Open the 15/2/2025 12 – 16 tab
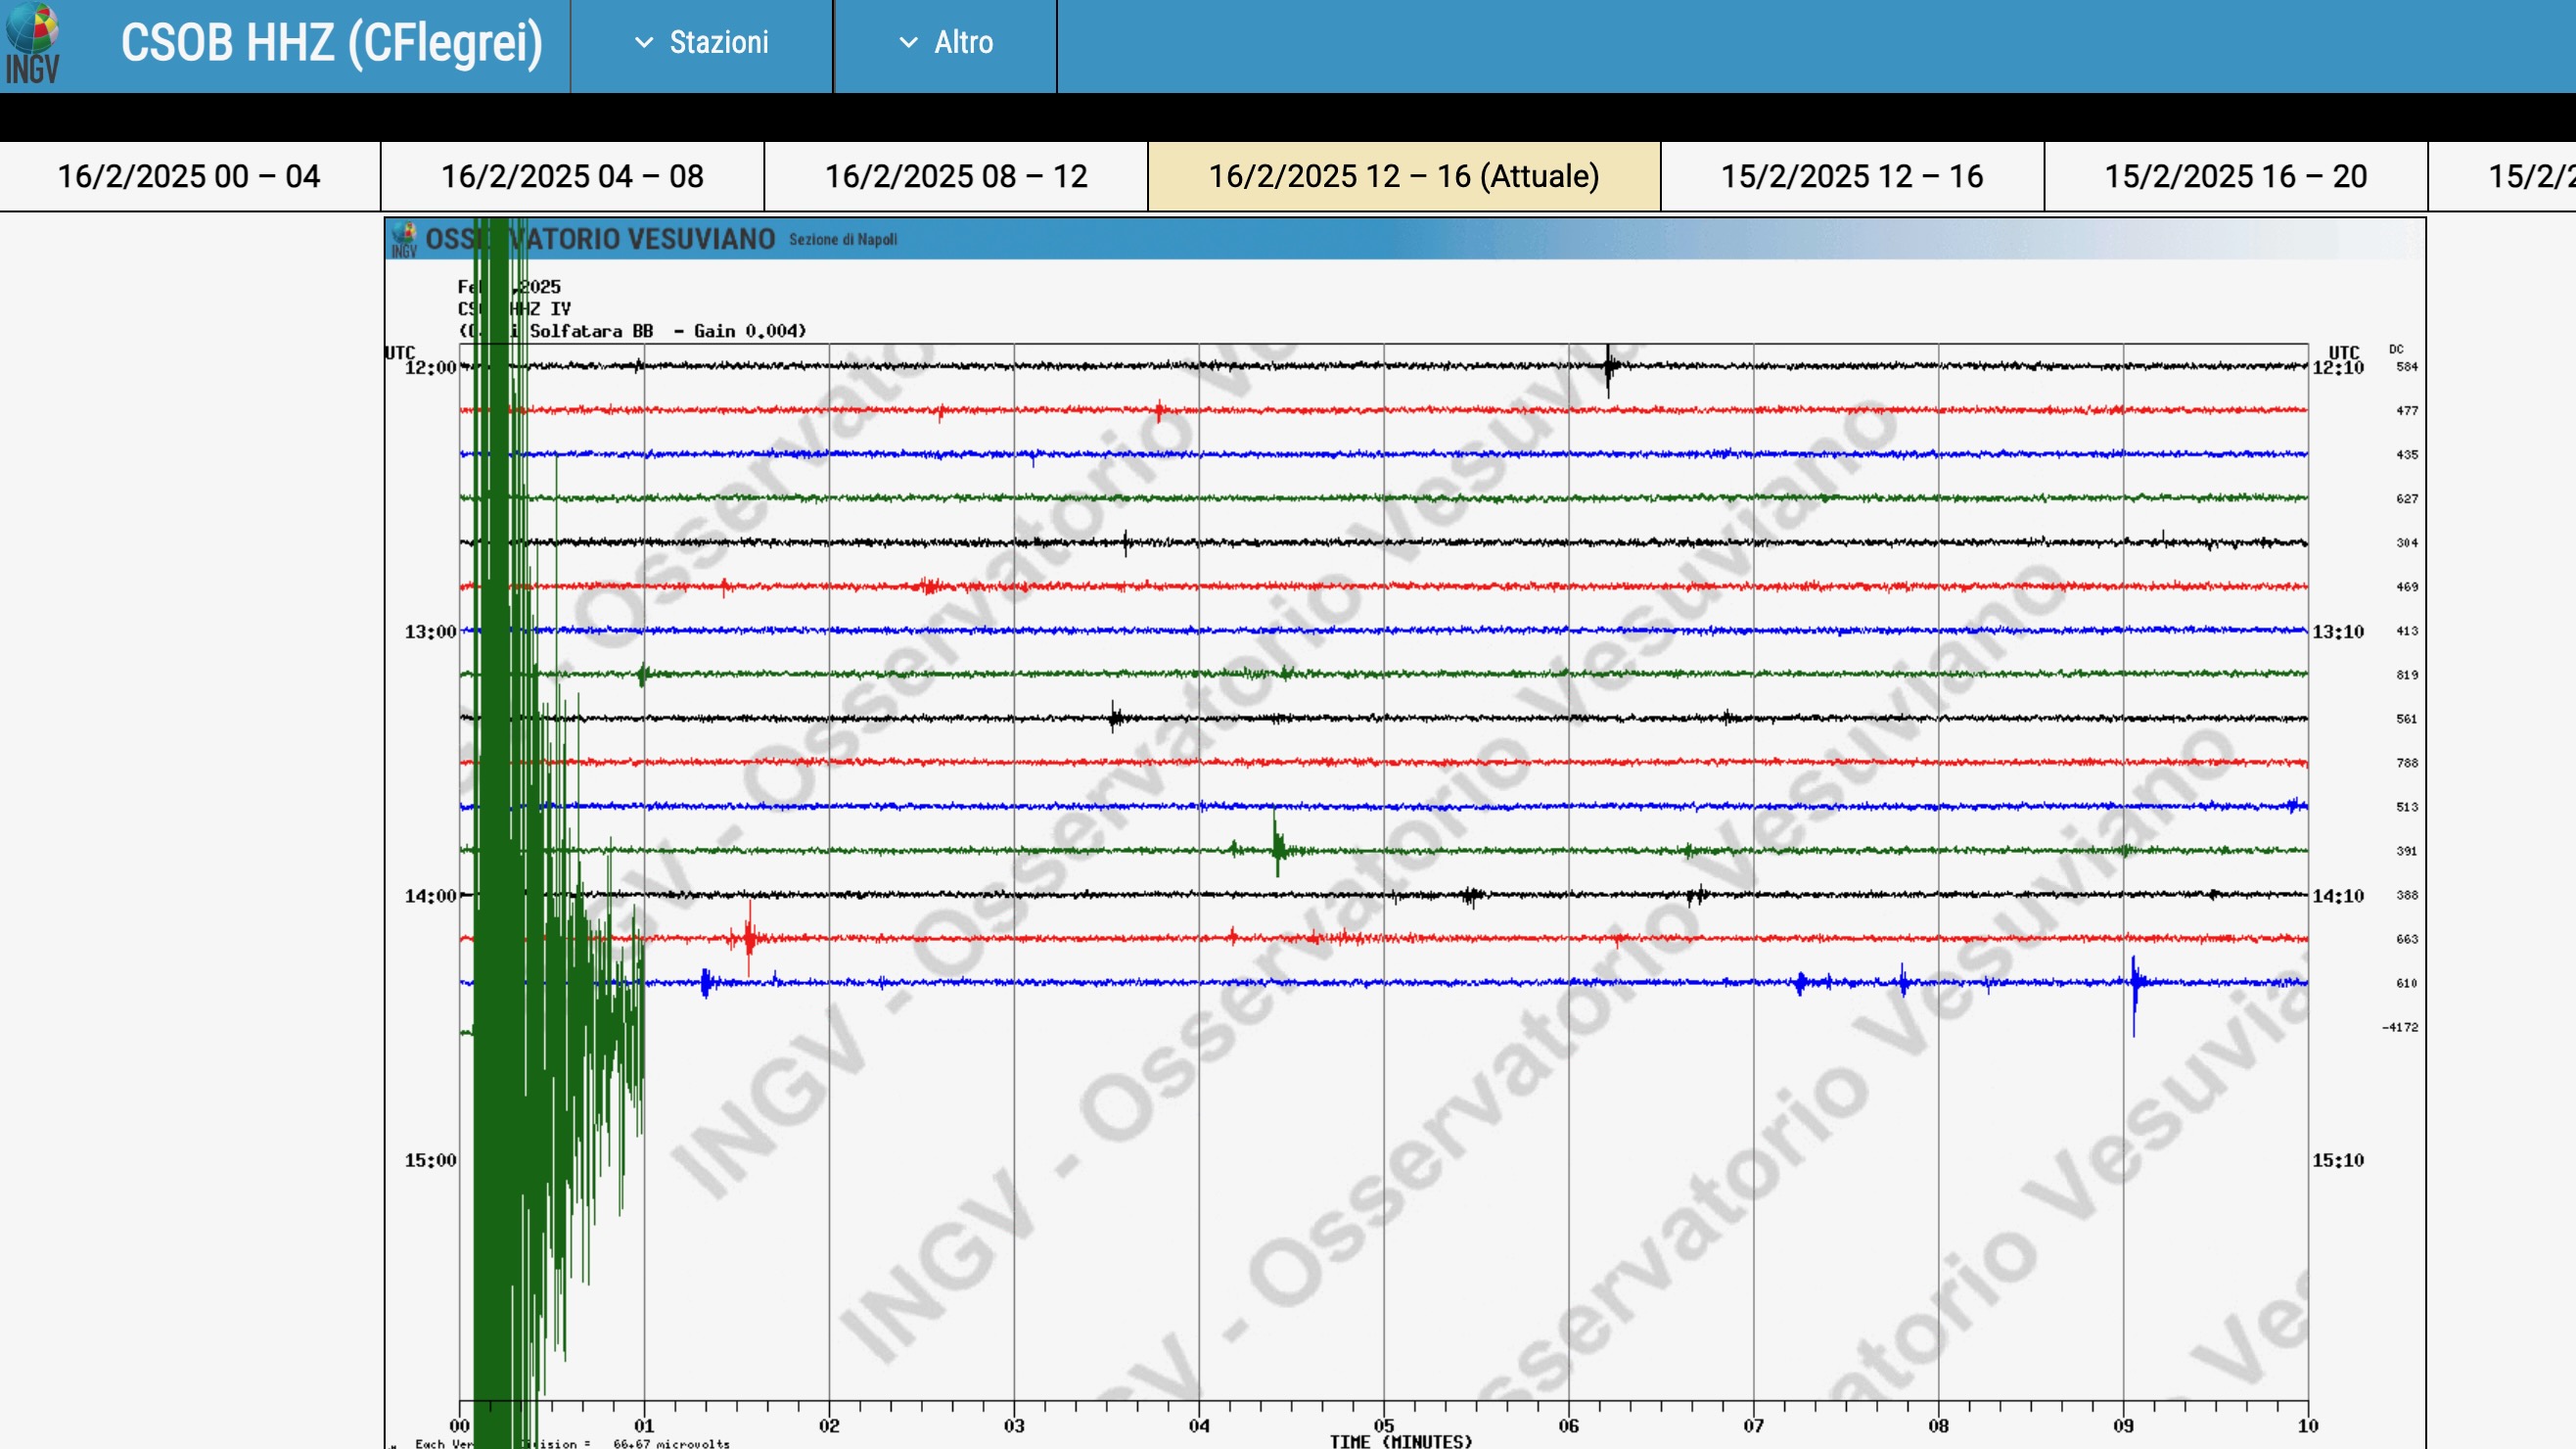Screen dimensions: 2576x1449 1851,176
